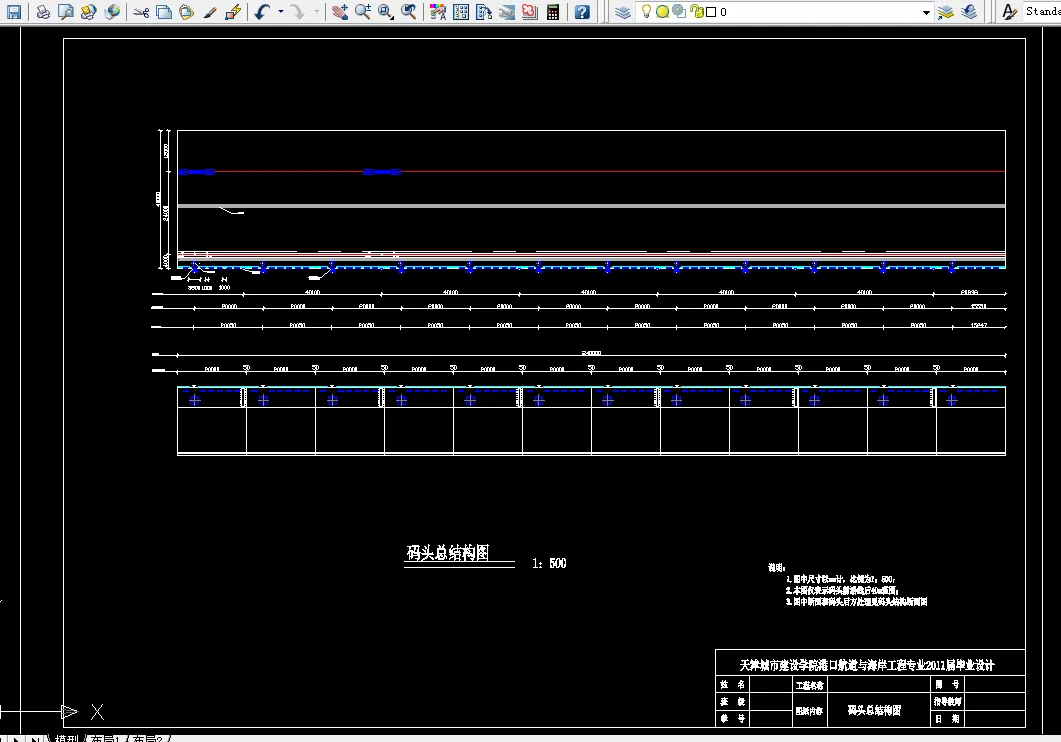This screenshot has height=742, width=1061.
Task: Open the Zoom Window flyout tool
Action: click(386, 11)
